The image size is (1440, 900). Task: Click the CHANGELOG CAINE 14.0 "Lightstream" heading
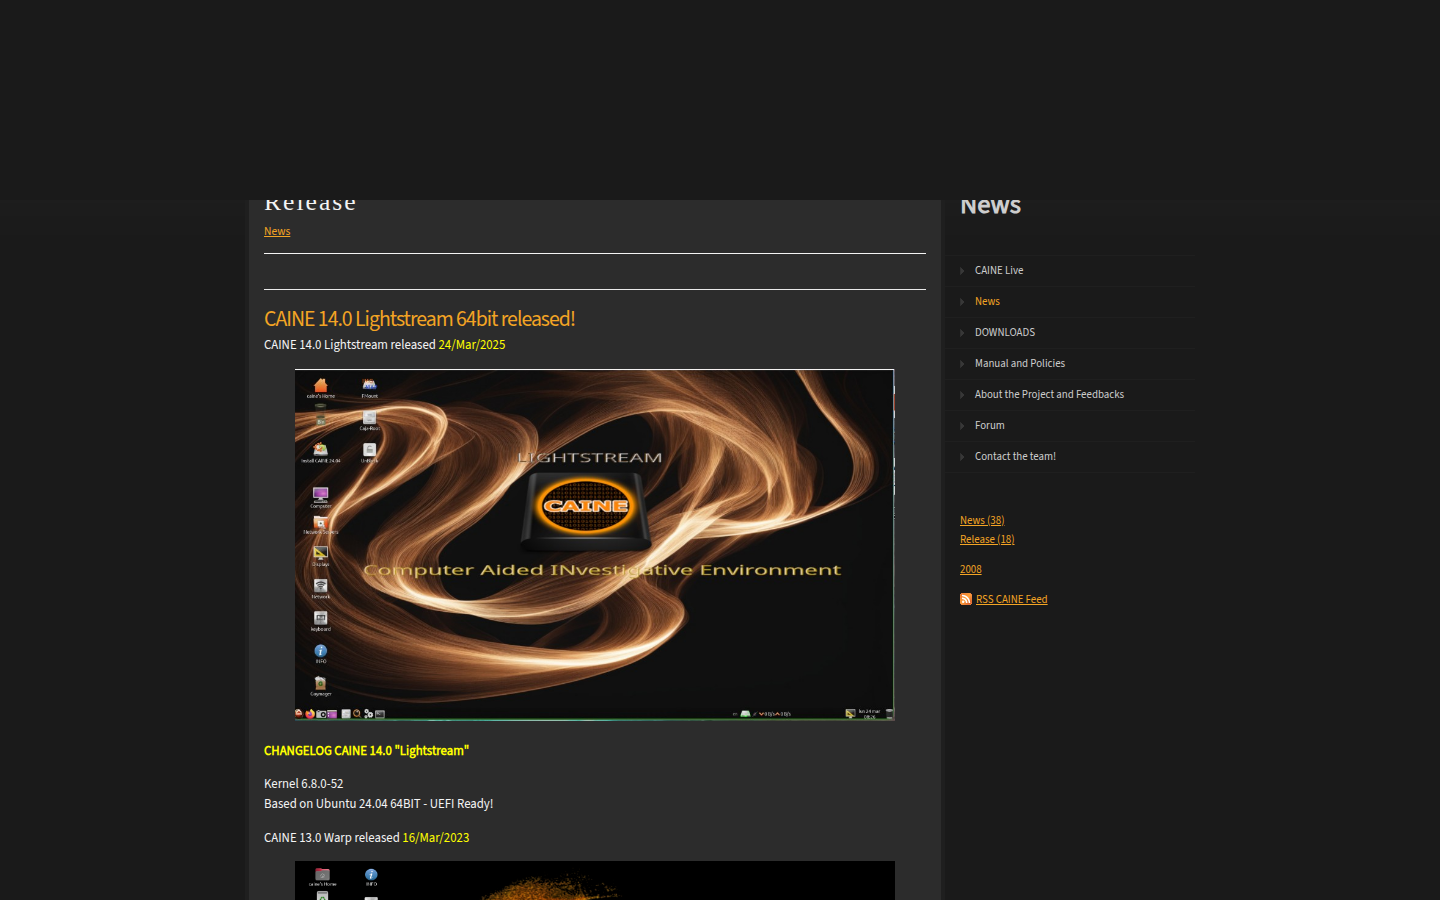click(366, 750)
